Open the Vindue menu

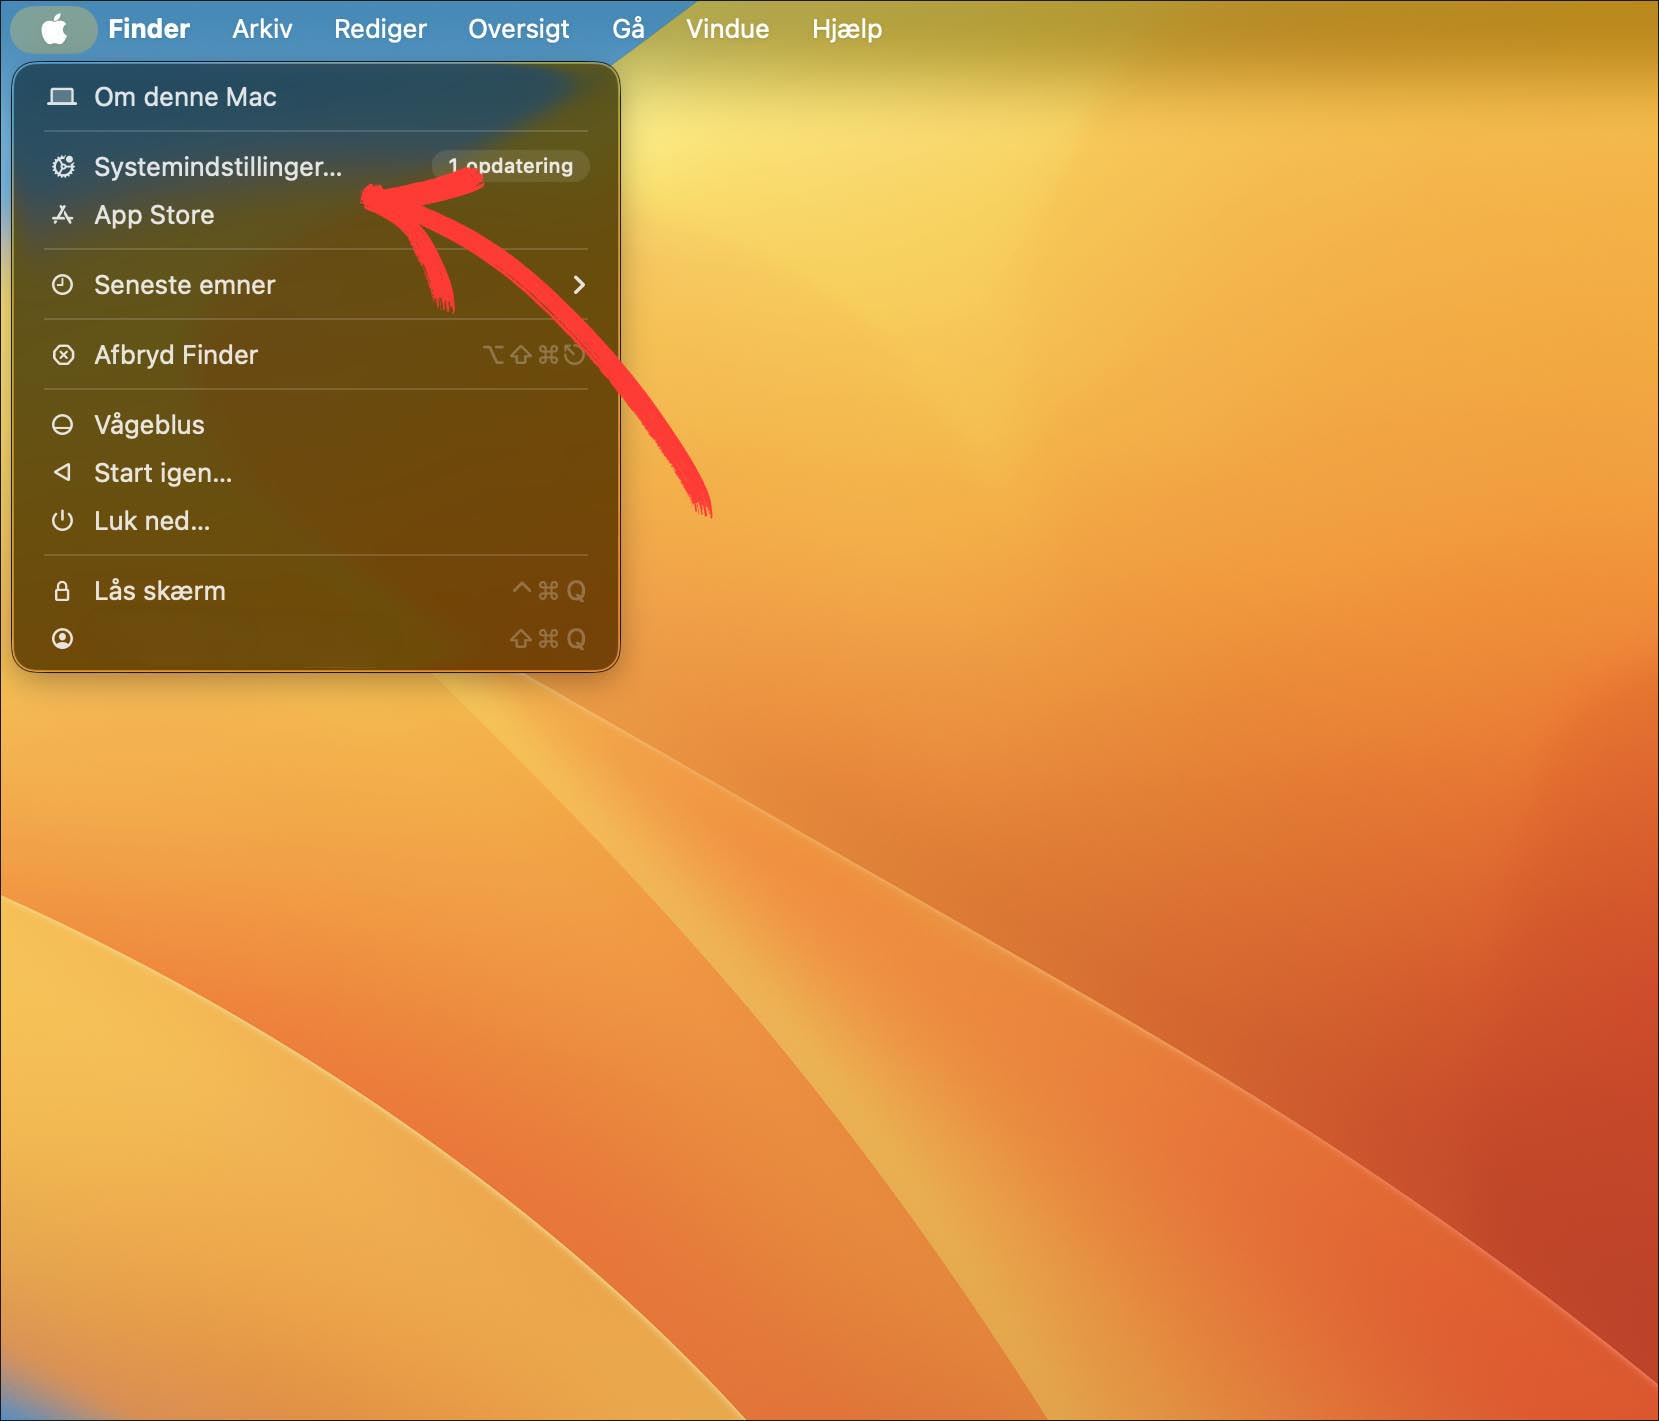tap(727, 29)
